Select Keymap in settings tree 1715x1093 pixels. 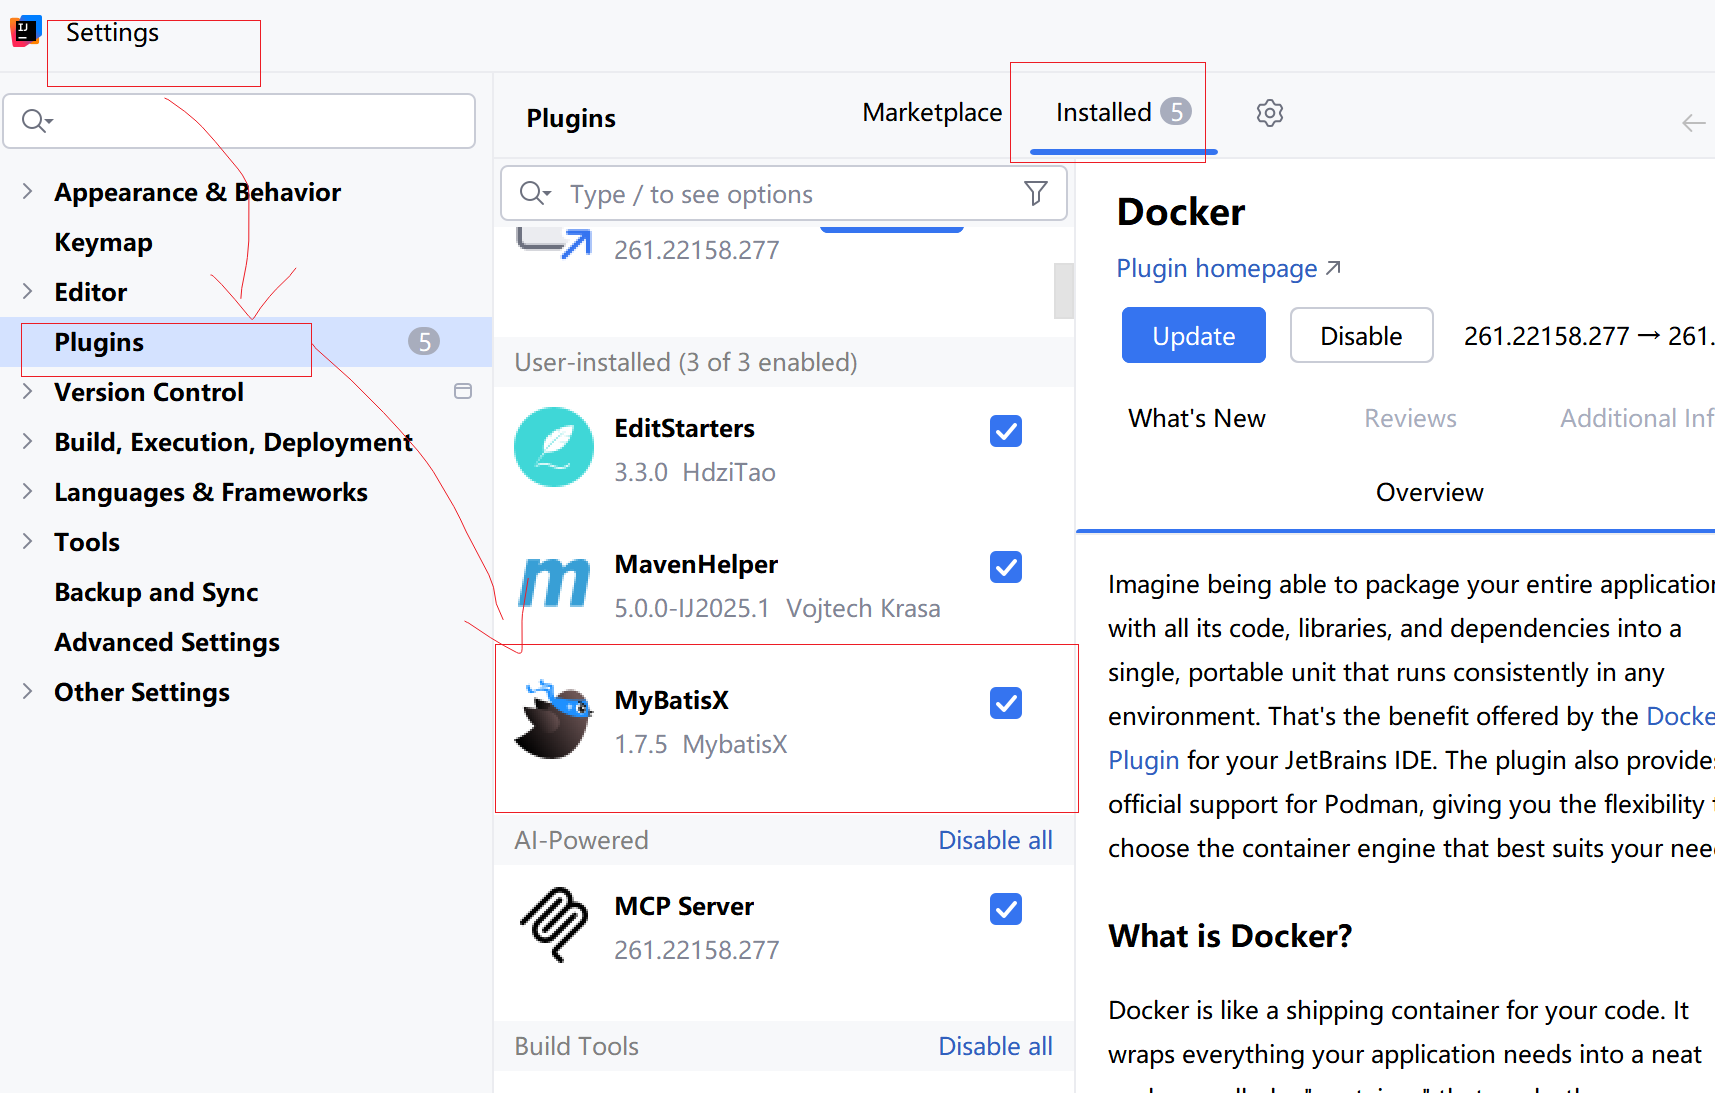tap(104, 242)
